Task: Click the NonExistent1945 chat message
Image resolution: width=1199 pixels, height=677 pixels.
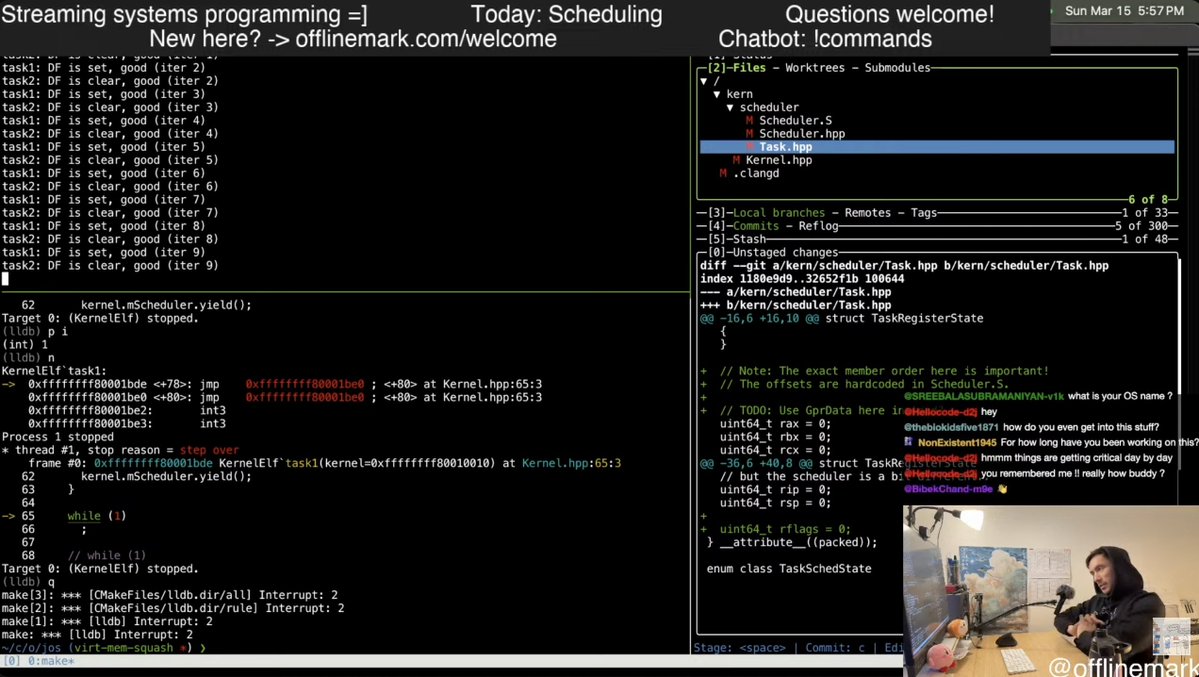Action: tap(1051, 442)
